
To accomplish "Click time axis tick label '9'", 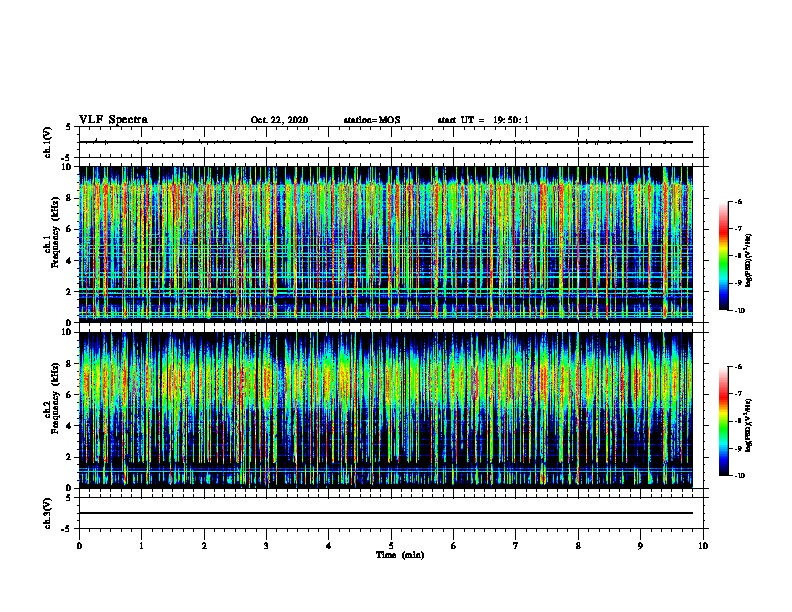I will (640, 546).
